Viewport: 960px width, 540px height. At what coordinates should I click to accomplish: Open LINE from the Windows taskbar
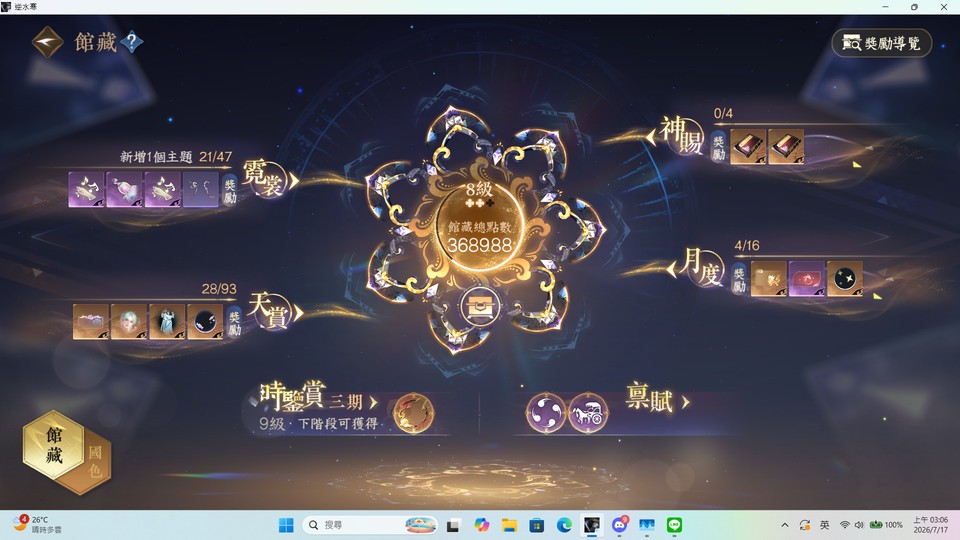coord(674,525)
